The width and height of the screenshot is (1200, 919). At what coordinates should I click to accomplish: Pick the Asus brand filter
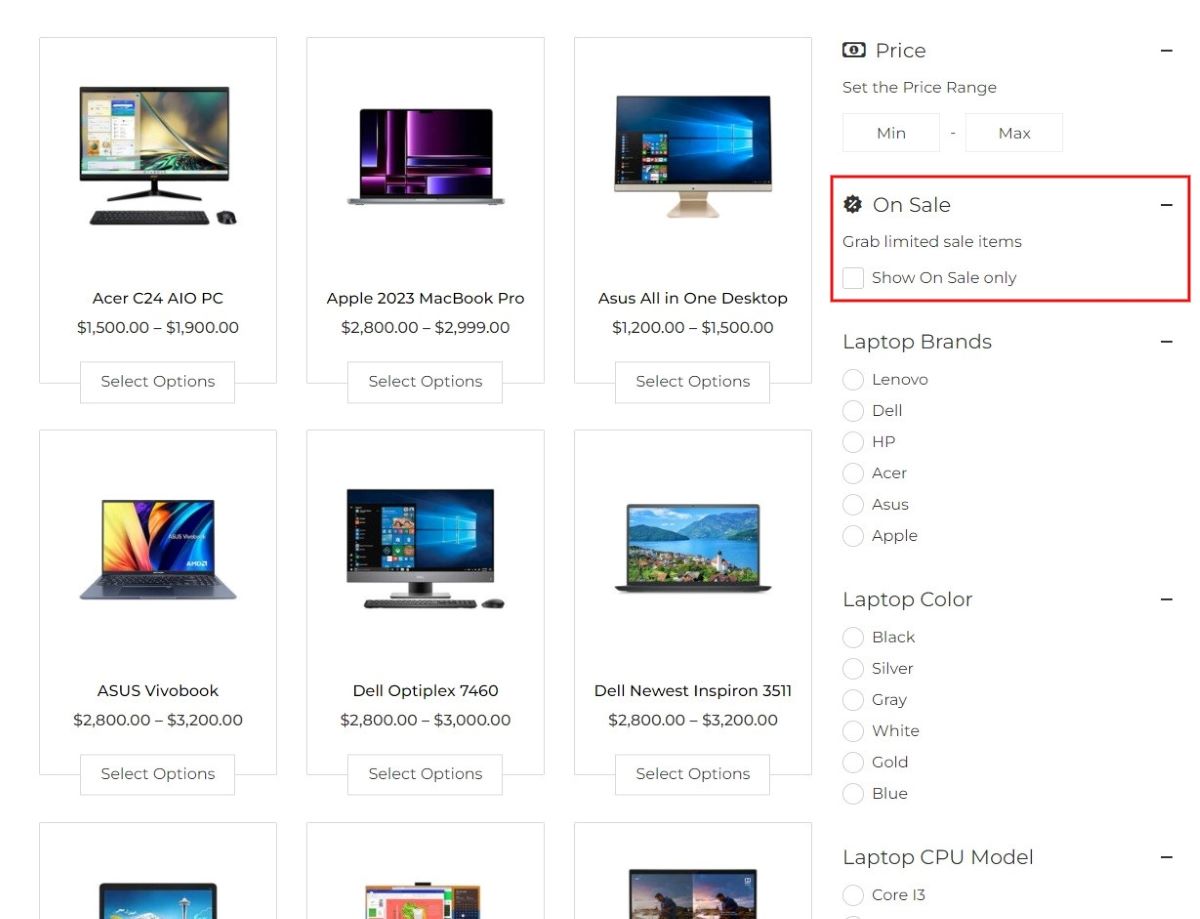pos(853,505)
